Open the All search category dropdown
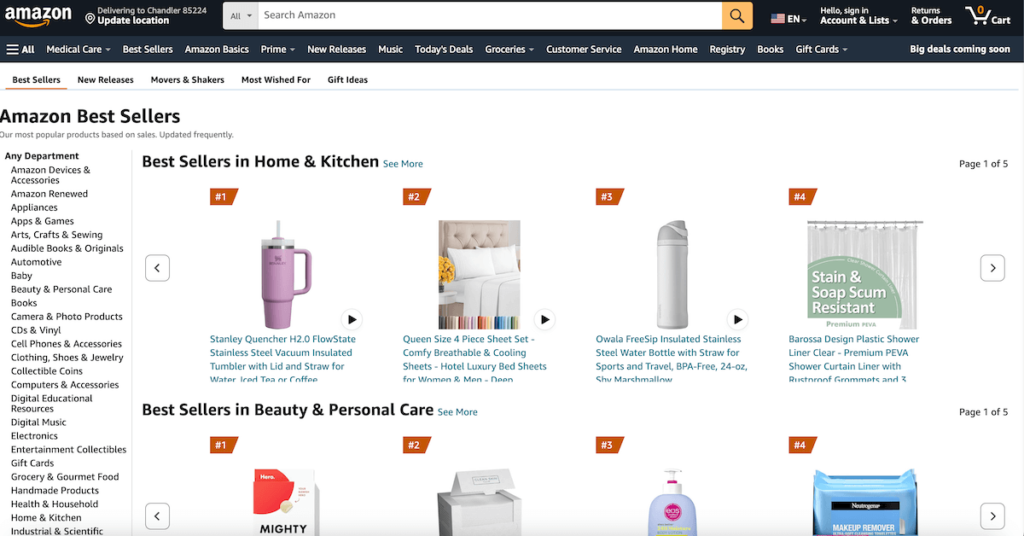The image size is (1024, 536). pos(240,16)
